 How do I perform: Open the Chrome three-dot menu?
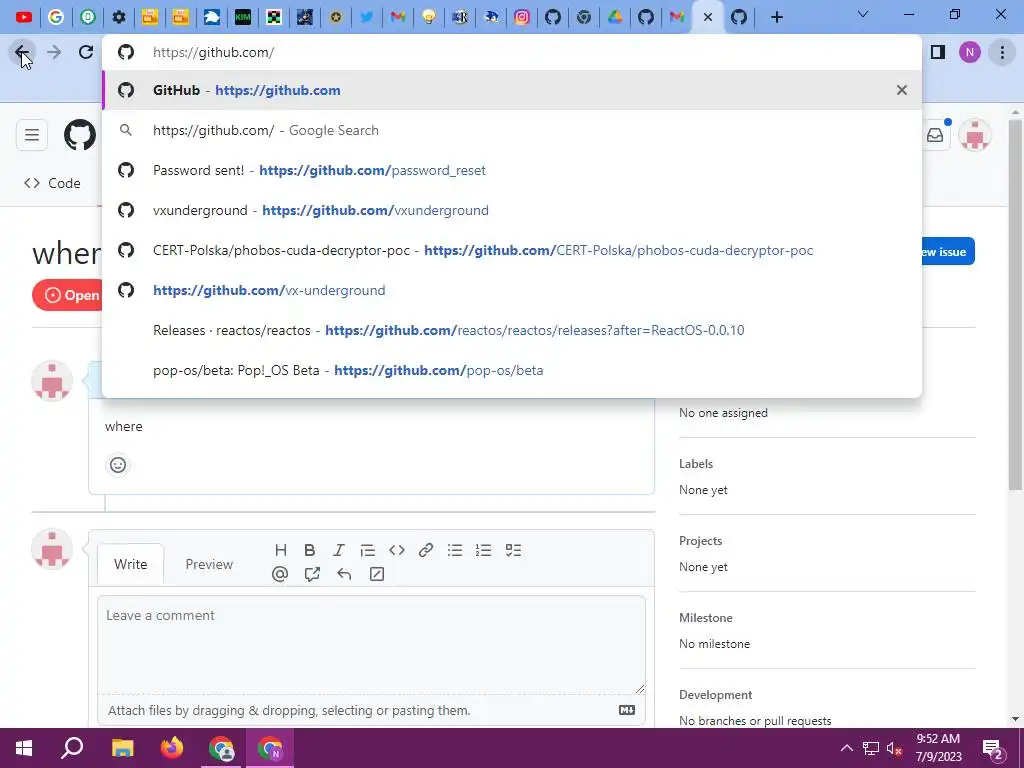(1002, 52)
